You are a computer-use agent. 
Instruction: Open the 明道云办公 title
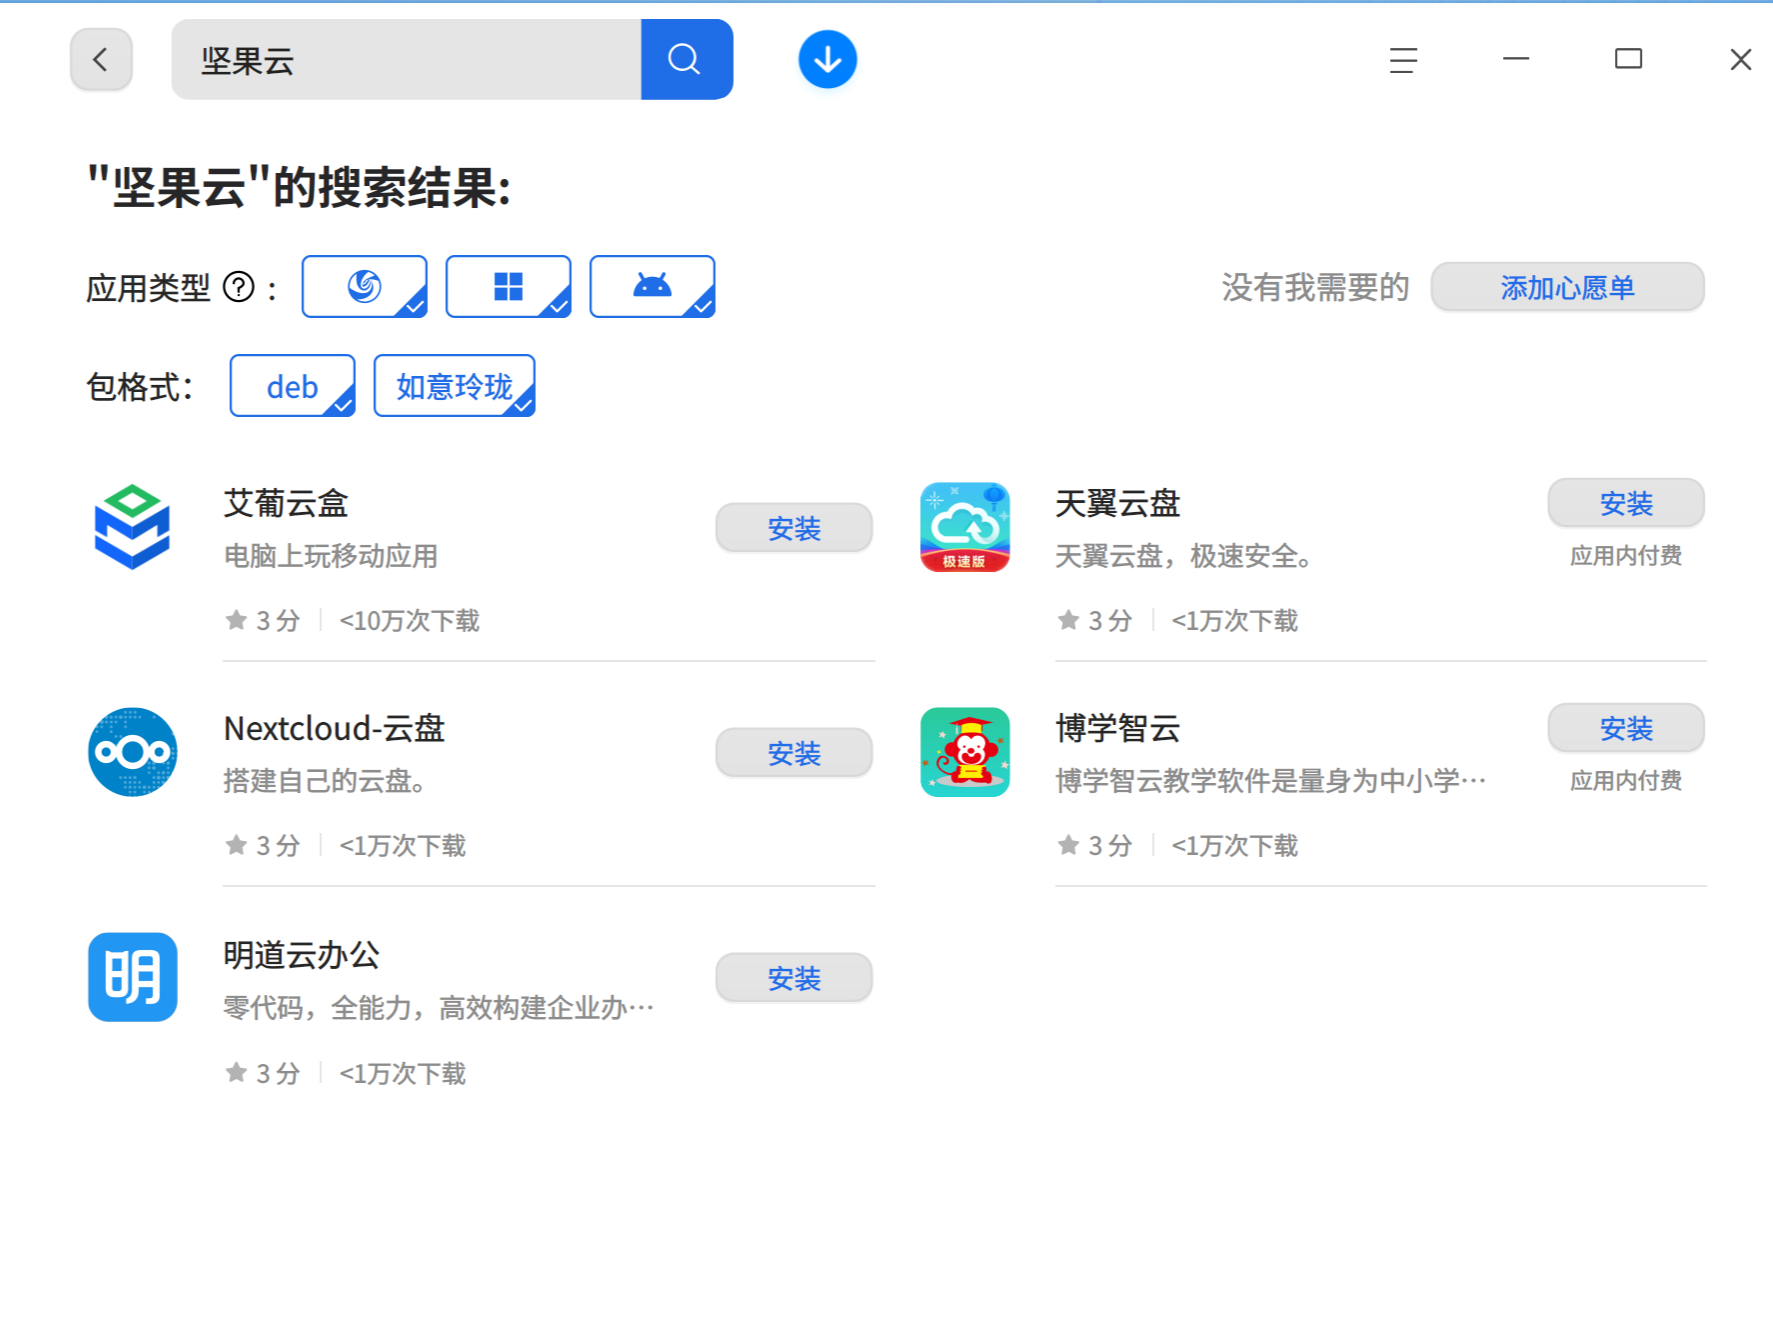pos(302,955)
